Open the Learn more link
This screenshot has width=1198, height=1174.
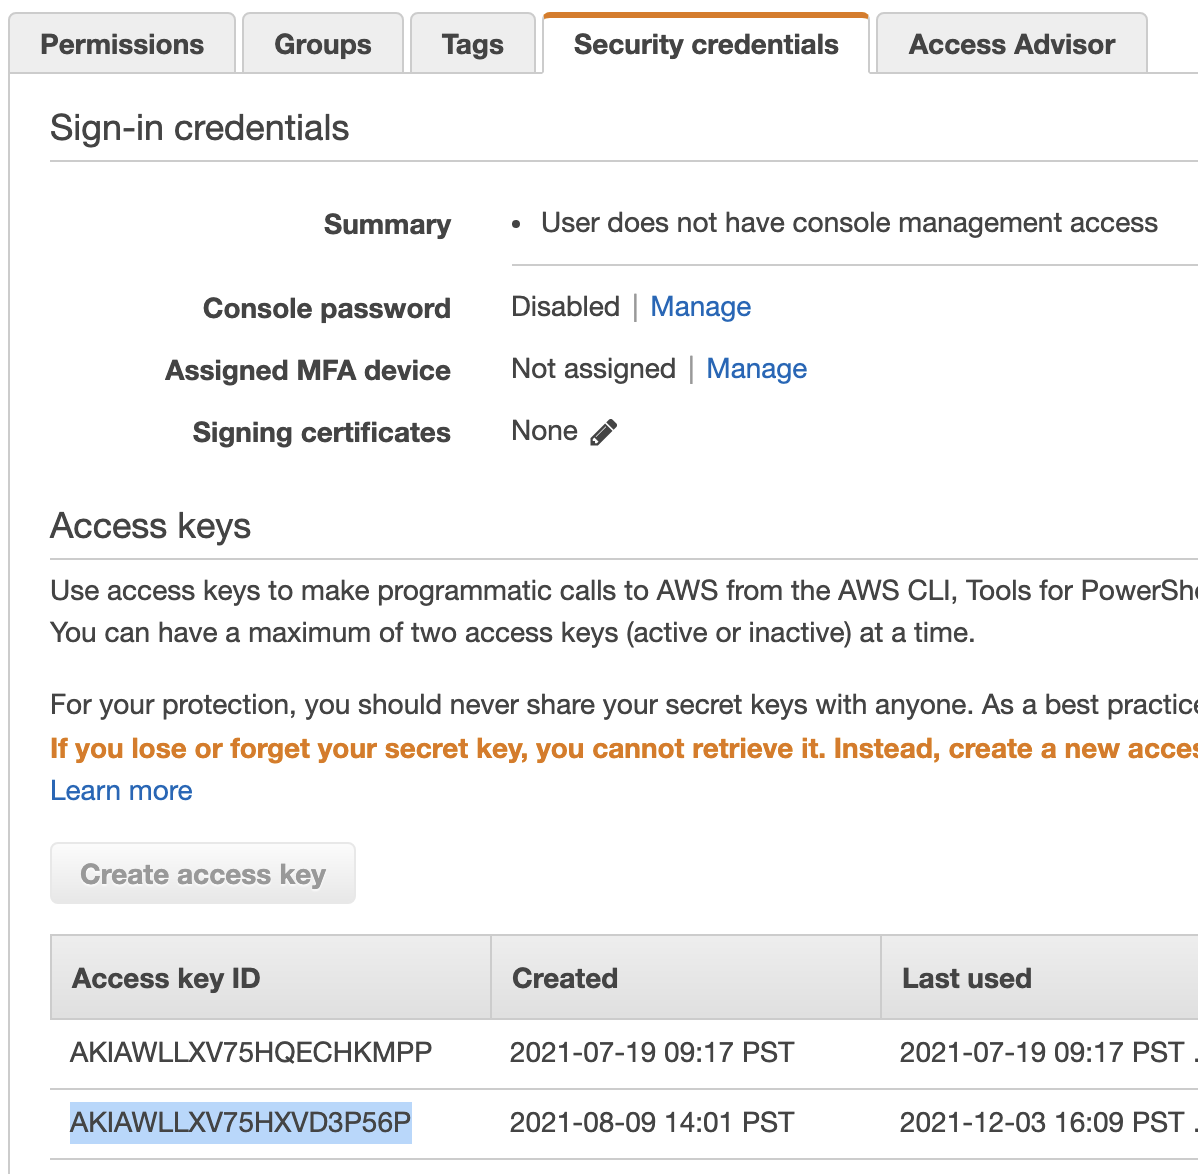click(121, 791)
